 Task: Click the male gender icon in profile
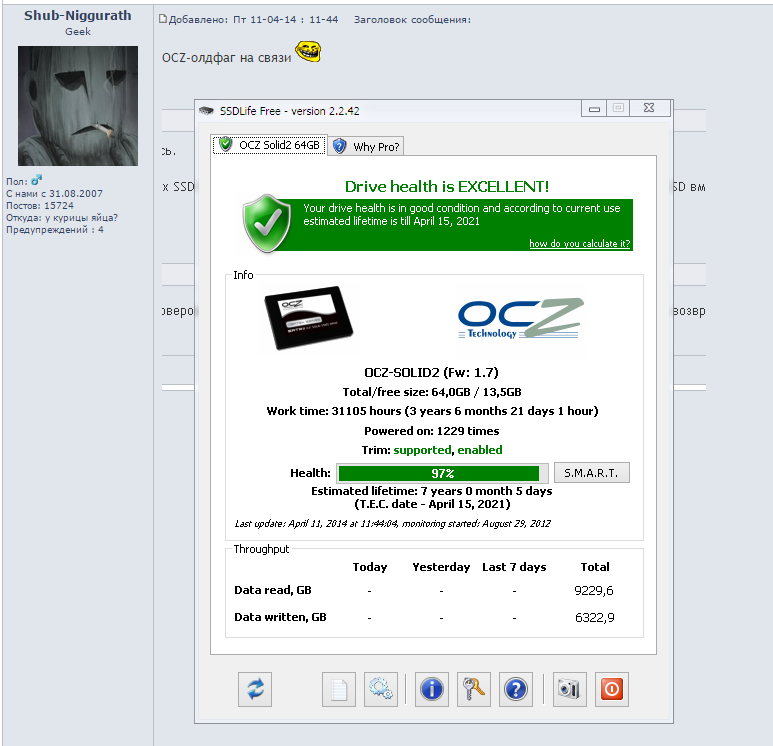tap(36, 180)
